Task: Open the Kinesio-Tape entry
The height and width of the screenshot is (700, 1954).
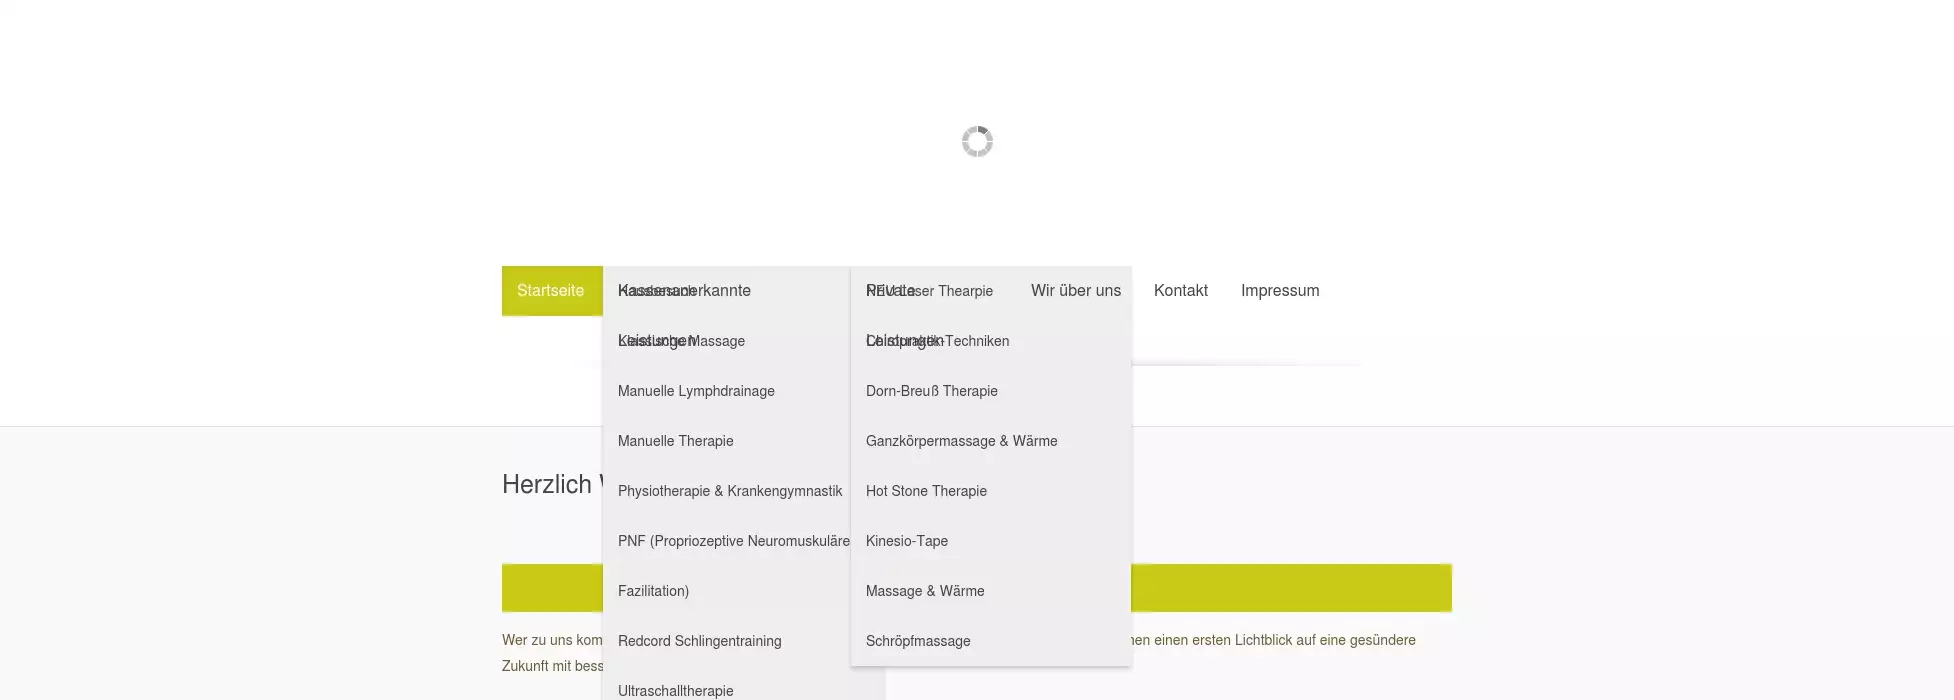Action: click(906, 541)
